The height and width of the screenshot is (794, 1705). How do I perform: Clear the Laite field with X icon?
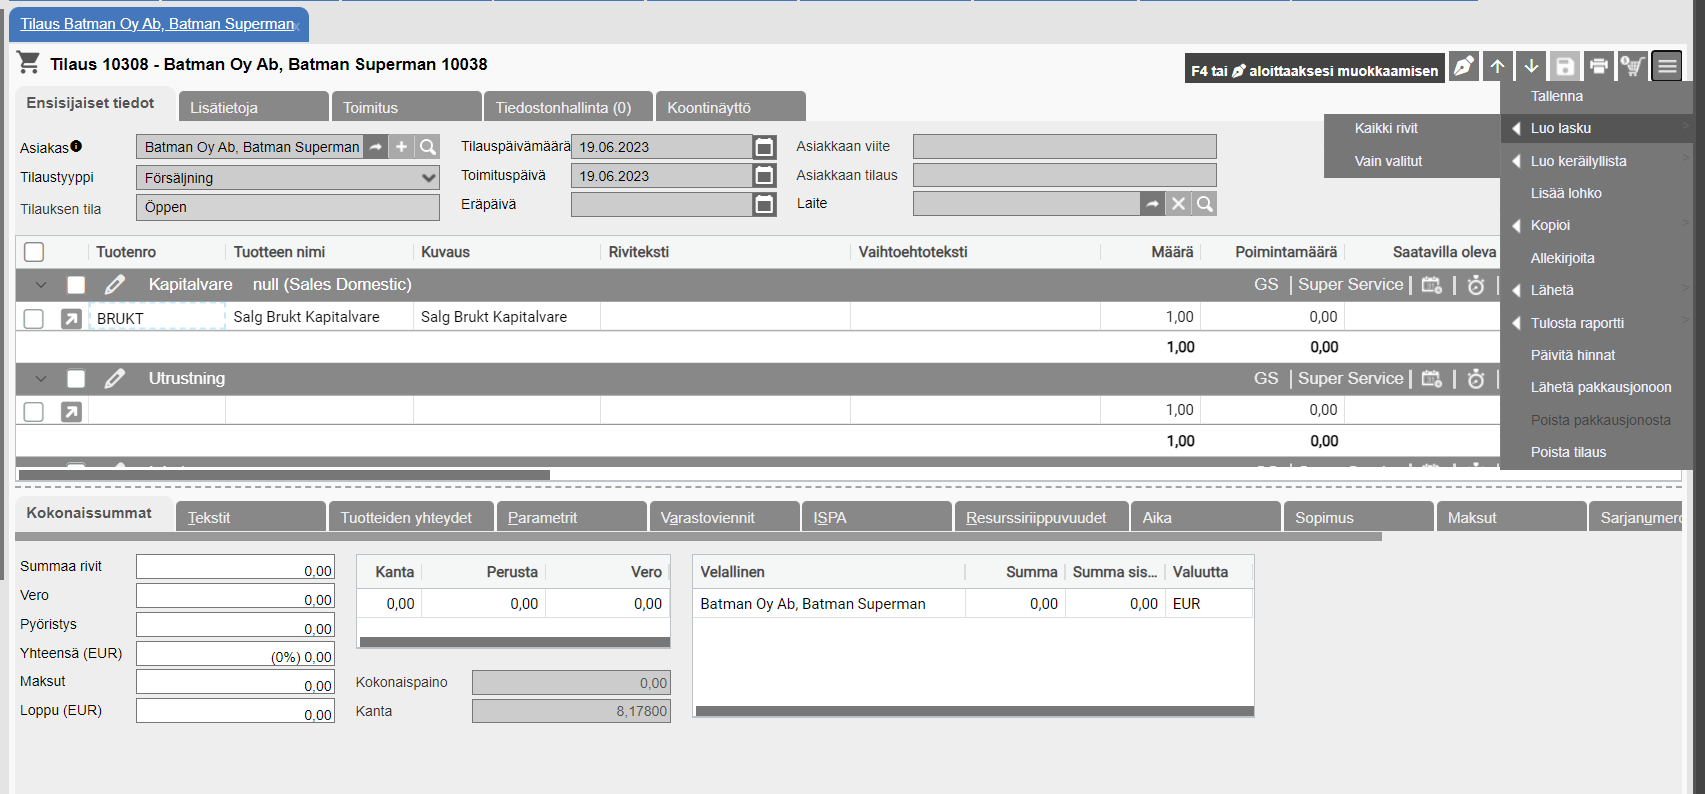coord(1179,204)
